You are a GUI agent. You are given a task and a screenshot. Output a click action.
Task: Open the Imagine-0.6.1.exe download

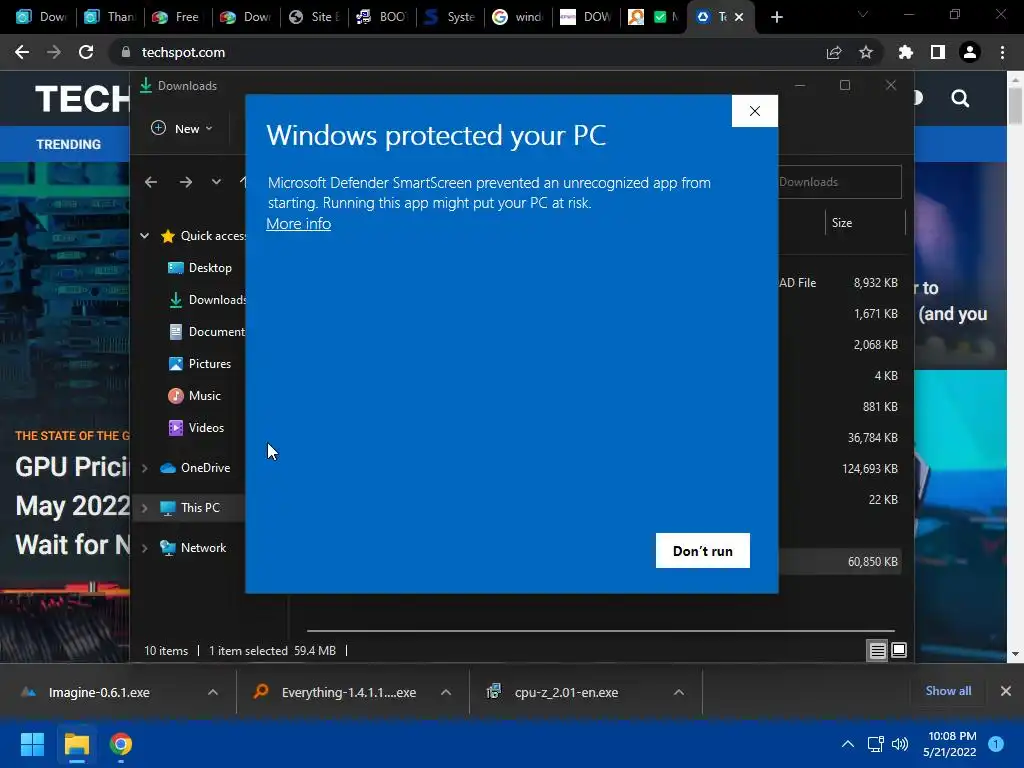[x=99, y=692]
